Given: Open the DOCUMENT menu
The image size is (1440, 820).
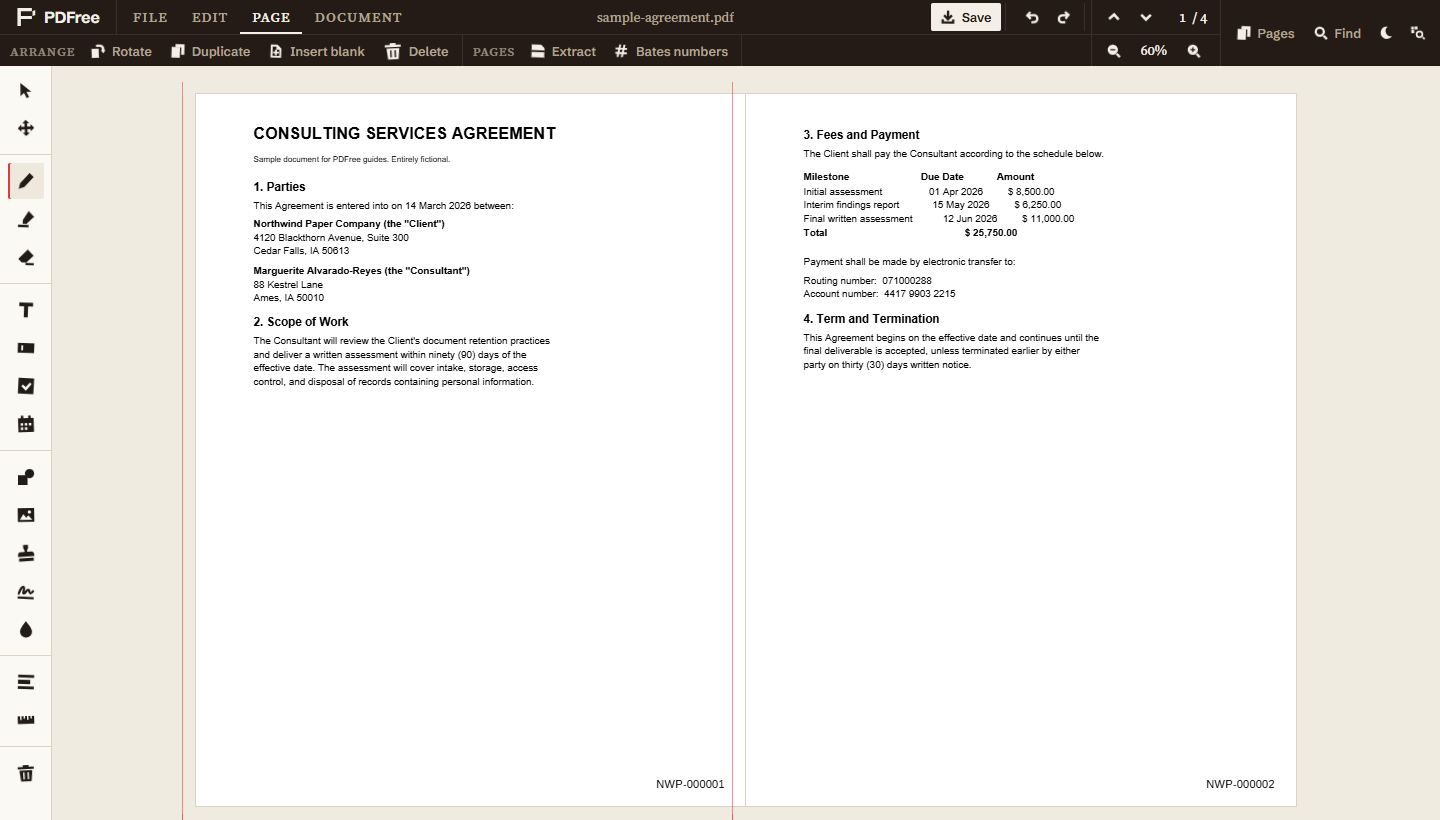Looking at the screenshot, I should pyautogui.click(x=358, y=17).
